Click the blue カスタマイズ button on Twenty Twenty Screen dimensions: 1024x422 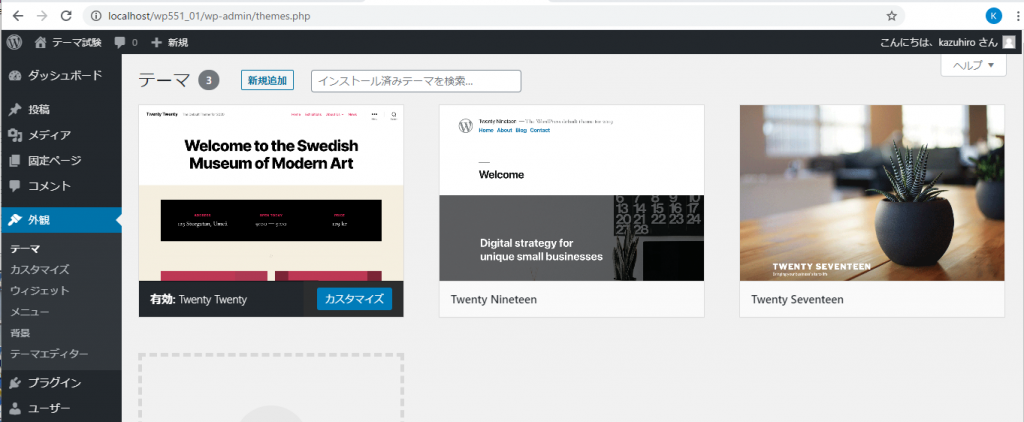pos(354,298)
